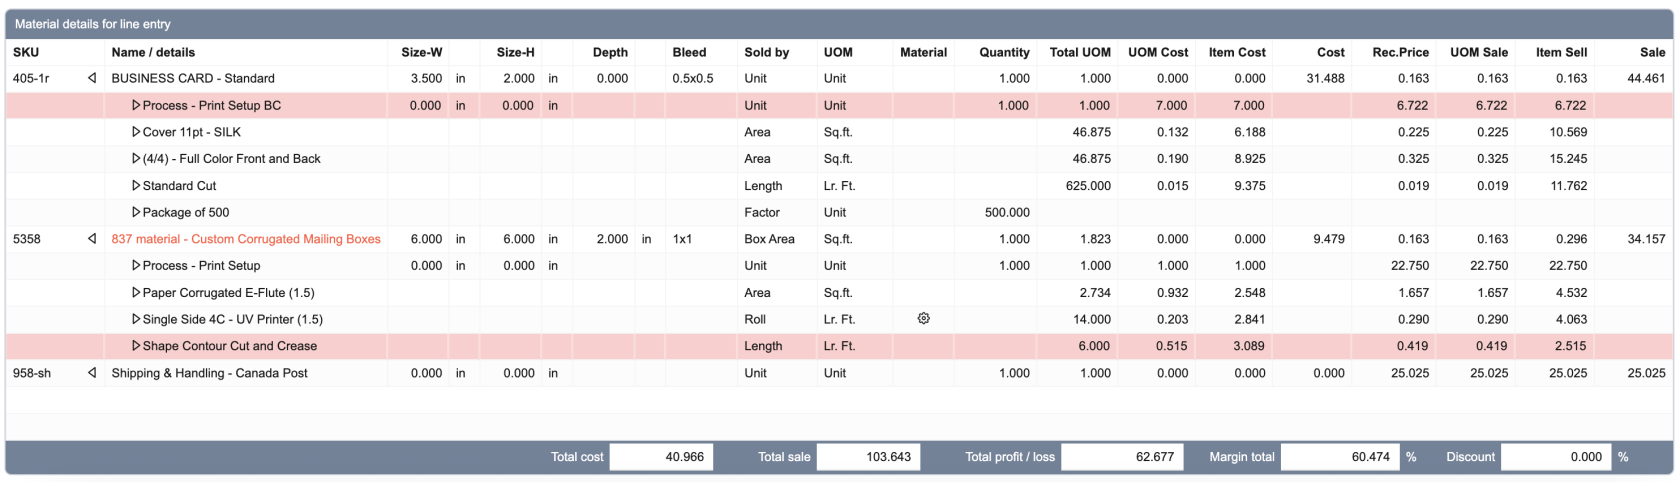Expand the Standard Cut row
Viewport: 1680px width, 482px height.
click(136, 186)
